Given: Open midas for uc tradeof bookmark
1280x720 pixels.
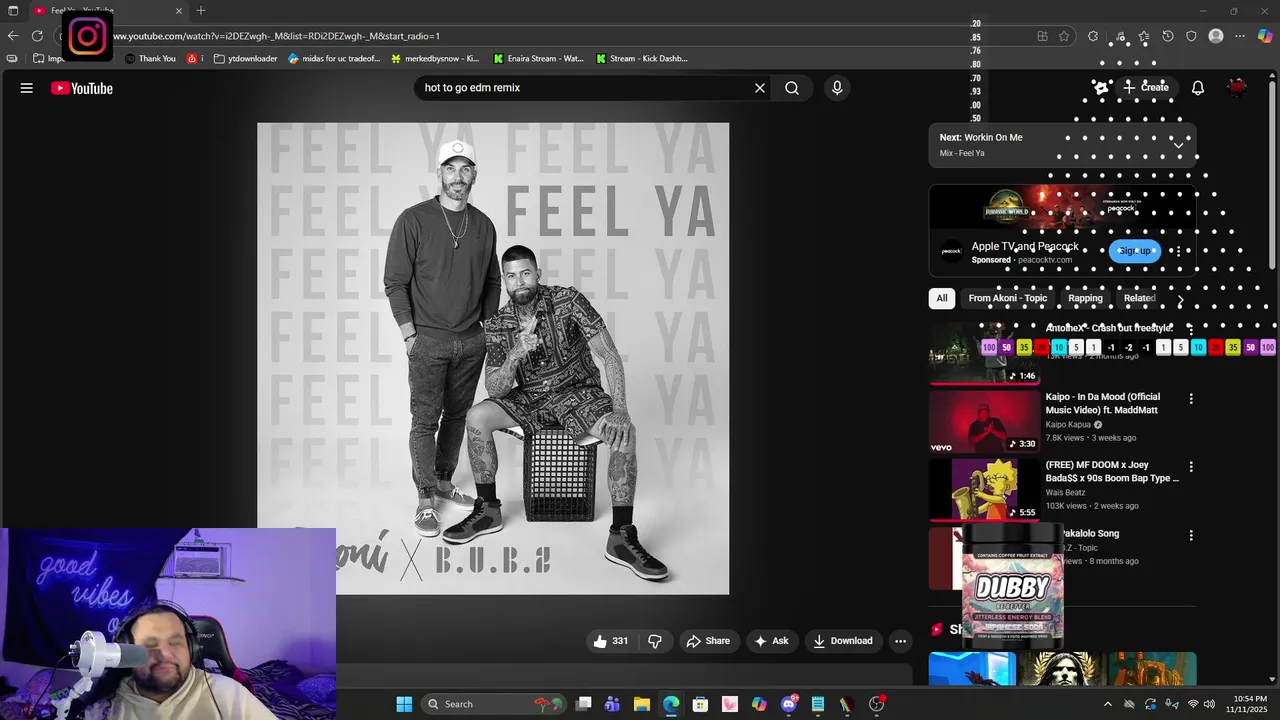Looking at the screenshot, I should point(334,58).
